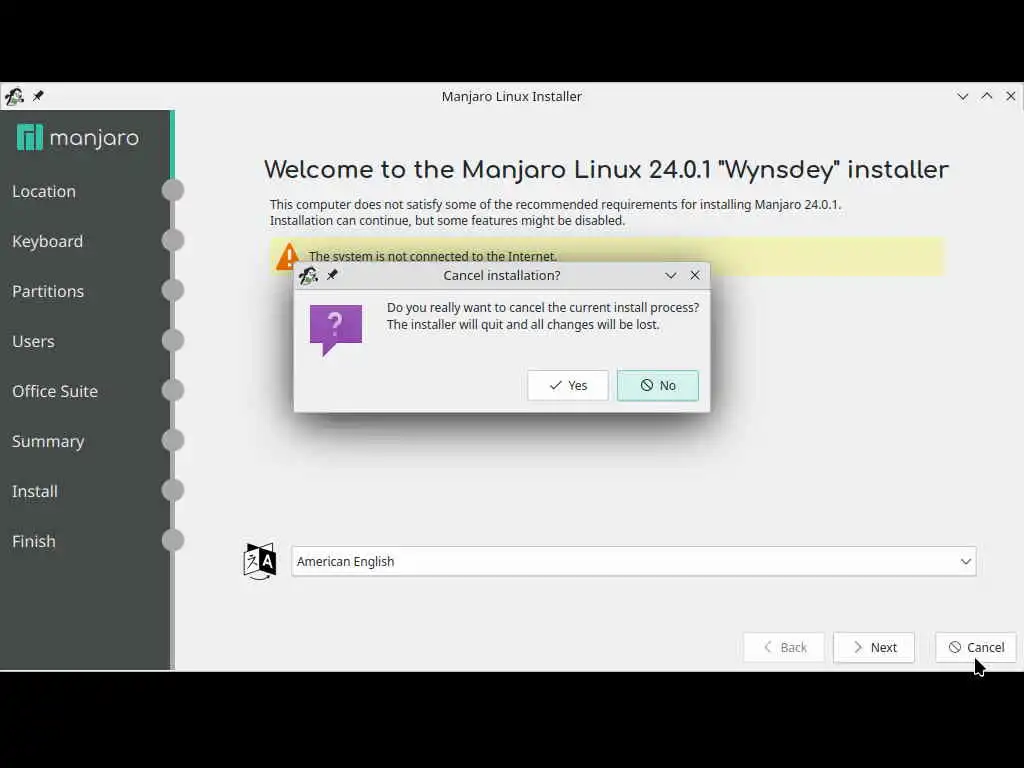Minimize the Manjaro Linux Installer window

click(x=963, y=96)
